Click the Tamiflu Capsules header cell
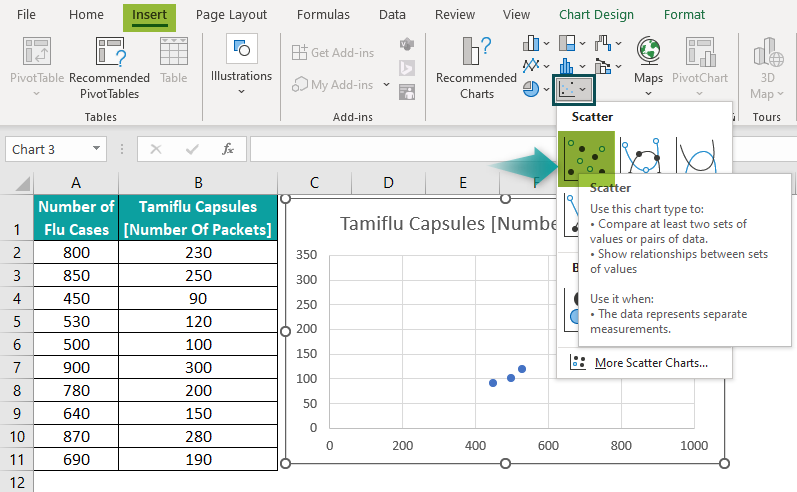Viewport: 797px width, 492px height. [x=198, y=218]
